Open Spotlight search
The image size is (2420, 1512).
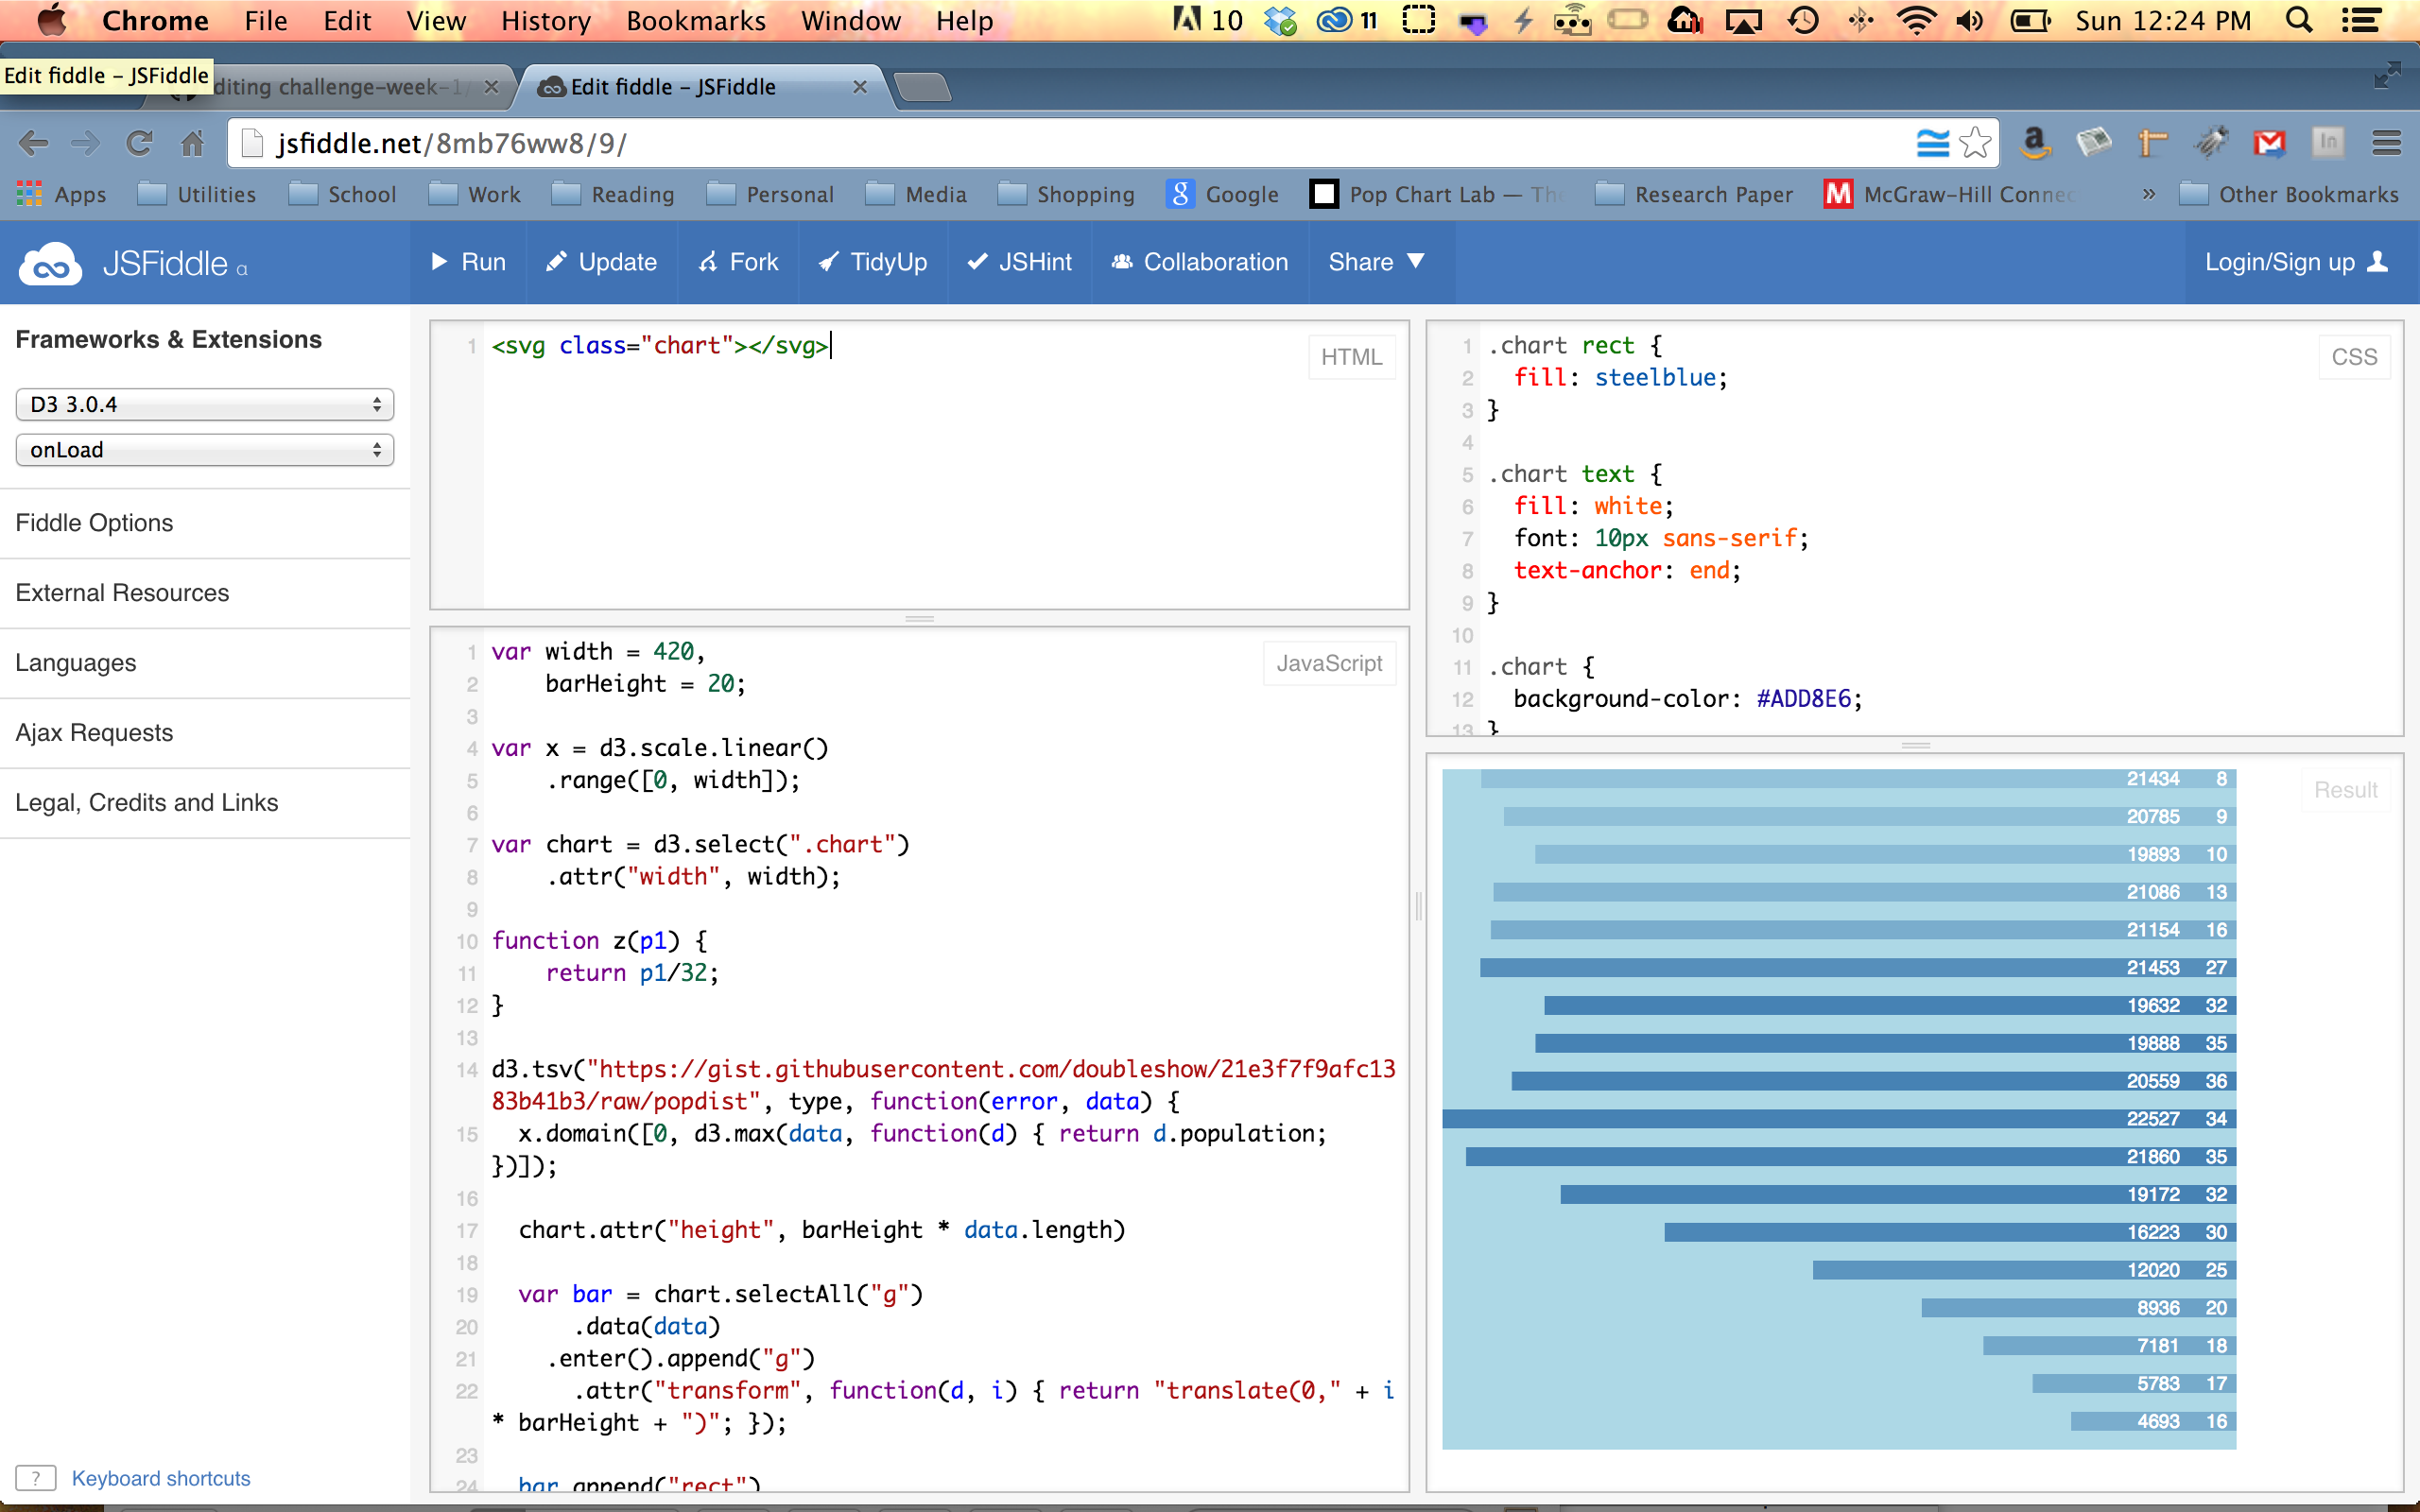[x=2299, y=20]
